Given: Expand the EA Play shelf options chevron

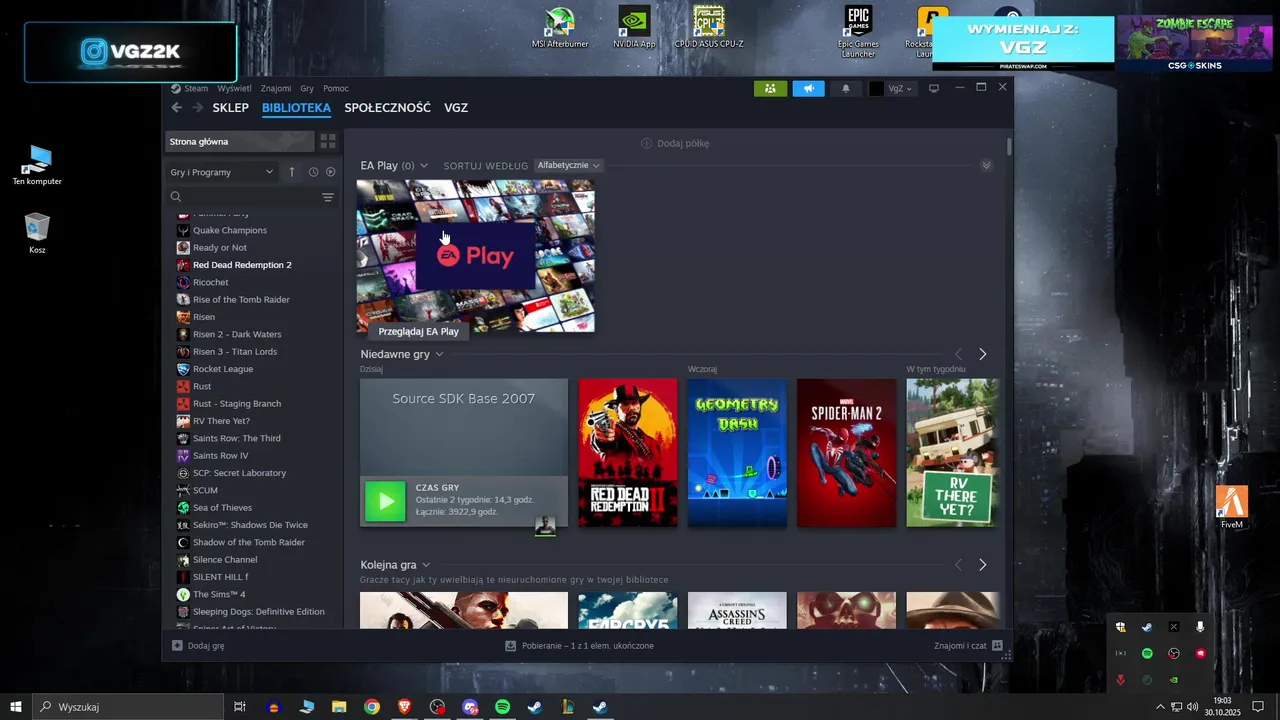Looking at the screenshot, I should pyautogui.click(x=424, y=165).
